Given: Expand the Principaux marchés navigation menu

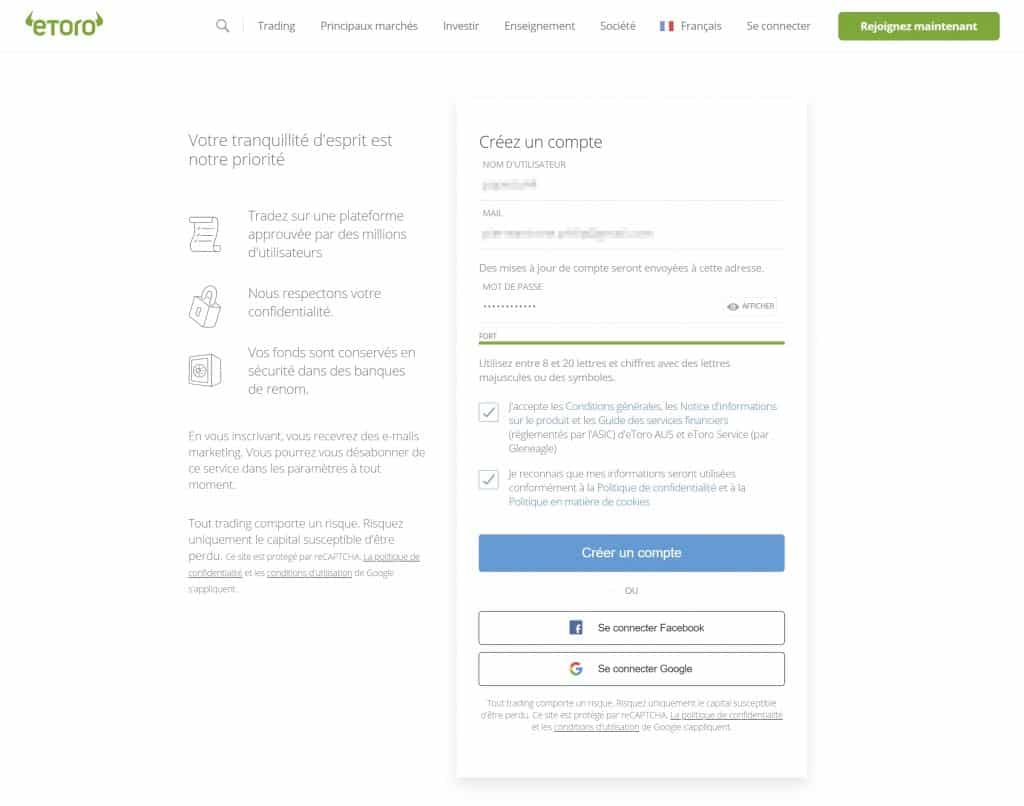Looking at the screenshot, I should (x=369, y=26).
